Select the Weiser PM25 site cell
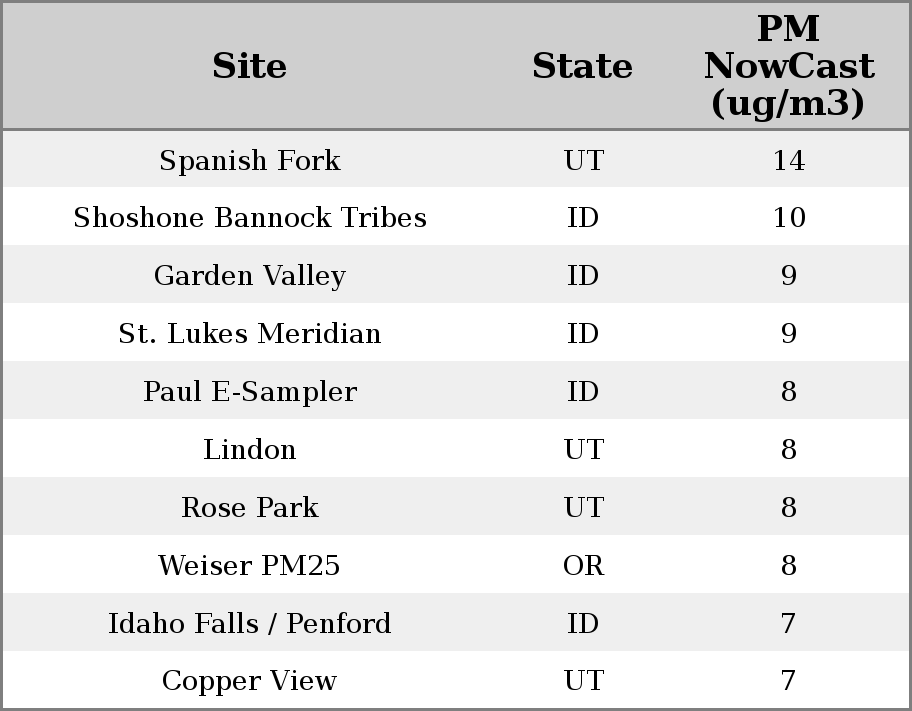The width and height of the screenshot is (912, 711). (250, 565)
